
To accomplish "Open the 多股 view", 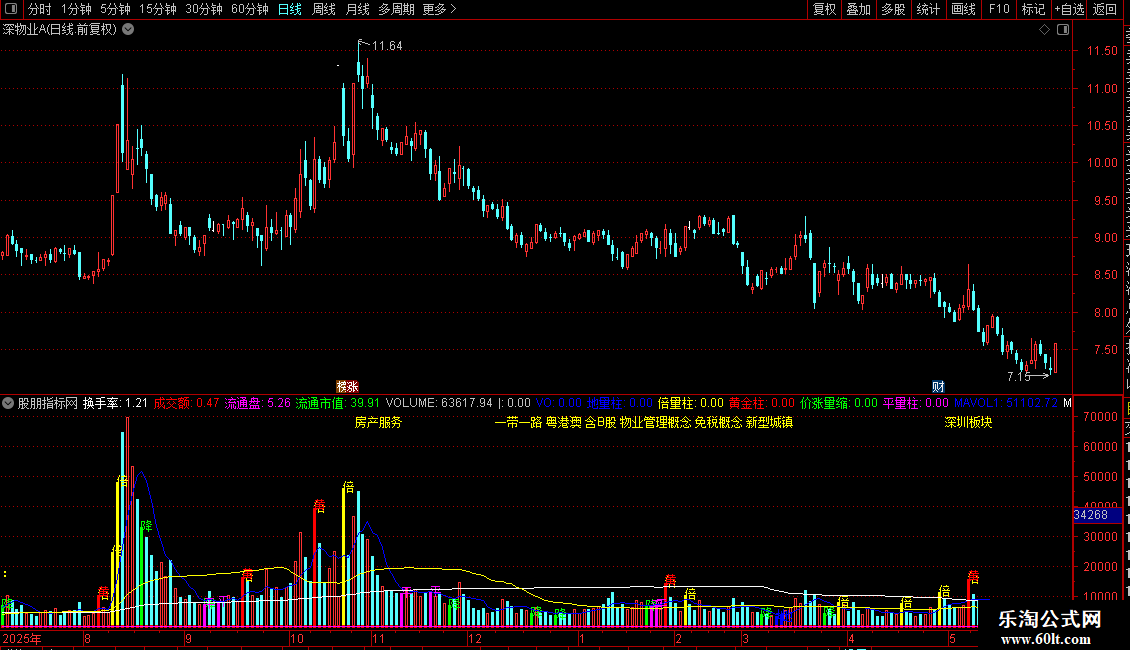I will (x=893, y=9).
